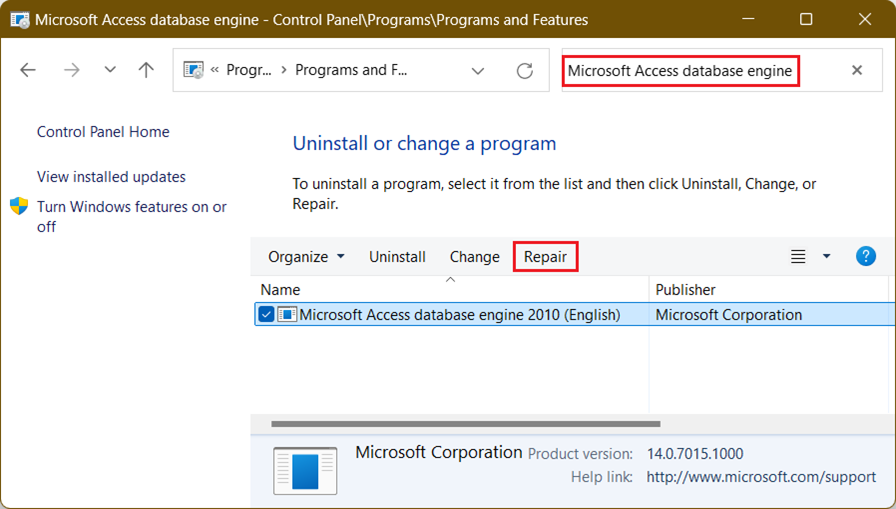
Task: Click Uninstall in the toolbar
Action: (397, 257)
